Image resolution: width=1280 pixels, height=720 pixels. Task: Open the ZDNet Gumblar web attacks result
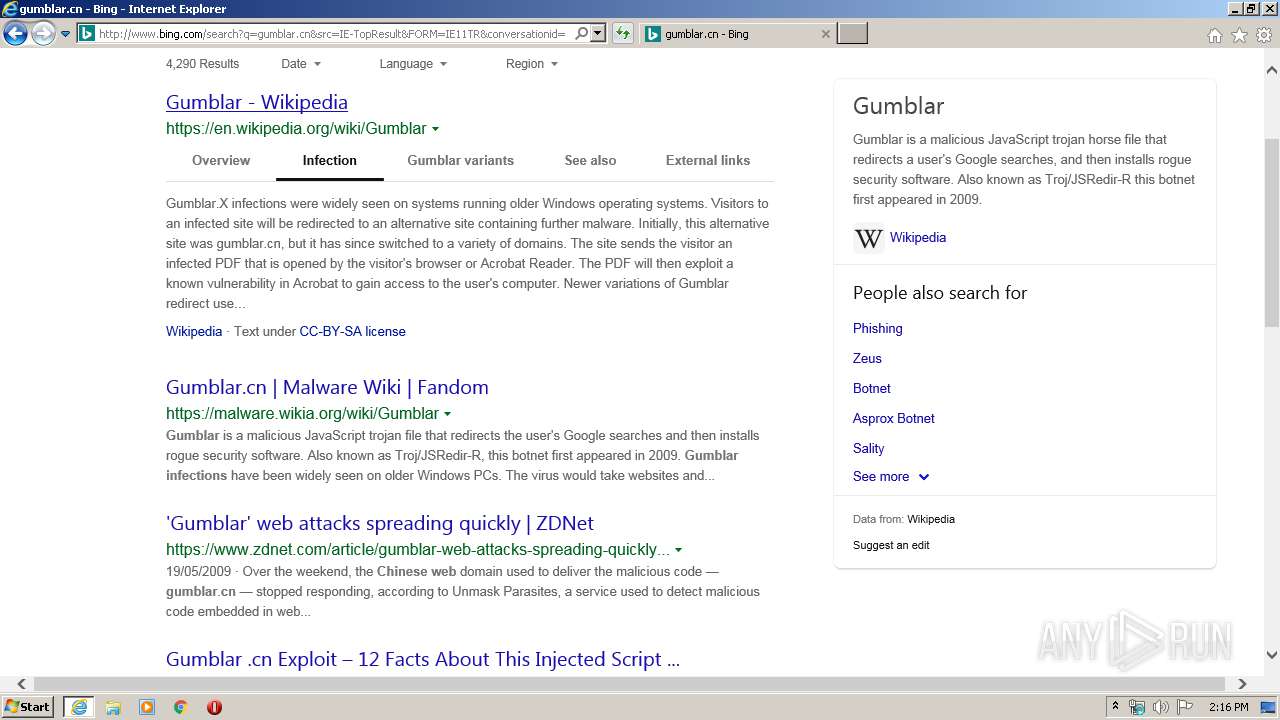point(380,523)
